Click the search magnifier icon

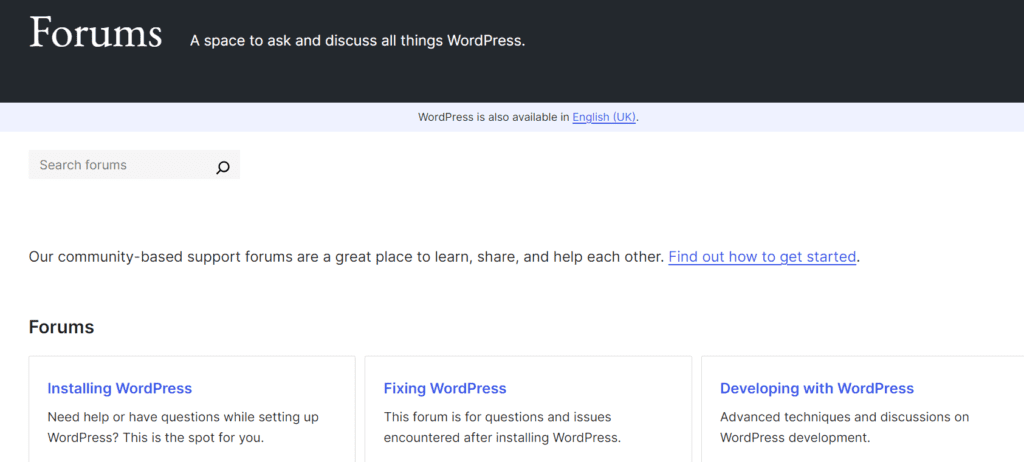223,168
